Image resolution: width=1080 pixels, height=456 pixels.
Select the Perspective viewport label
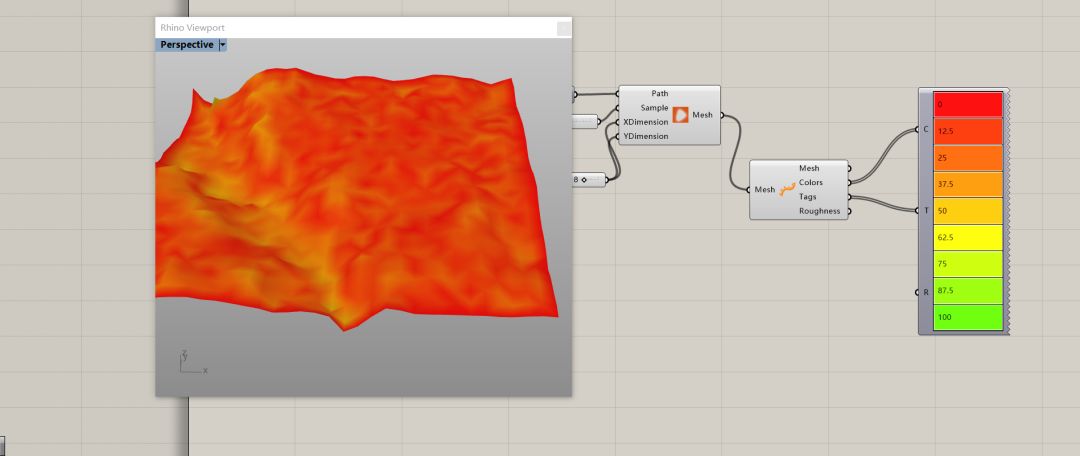[x=187, y=45]
